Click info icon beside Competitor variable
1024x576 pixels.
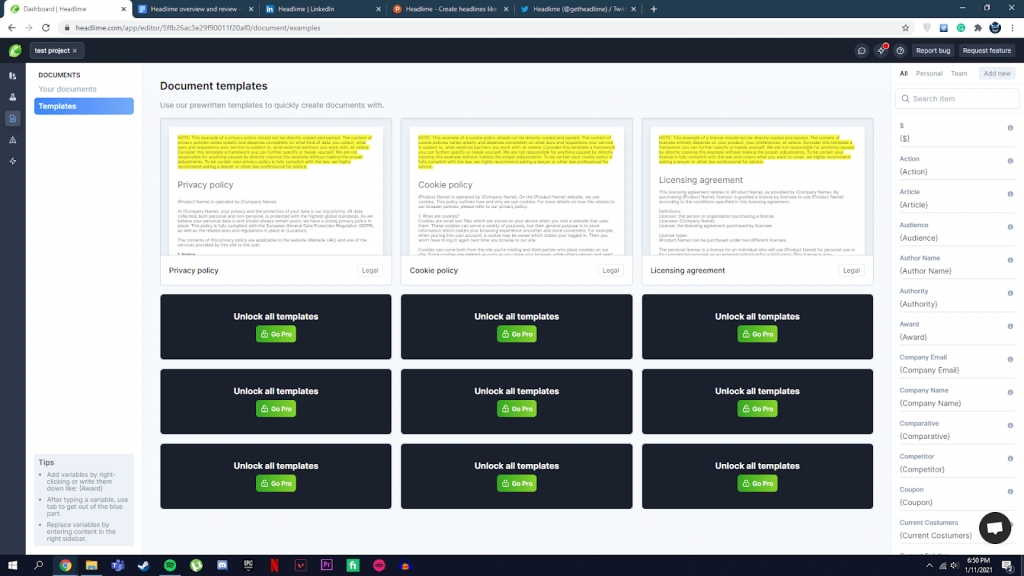coord(1010,458)
